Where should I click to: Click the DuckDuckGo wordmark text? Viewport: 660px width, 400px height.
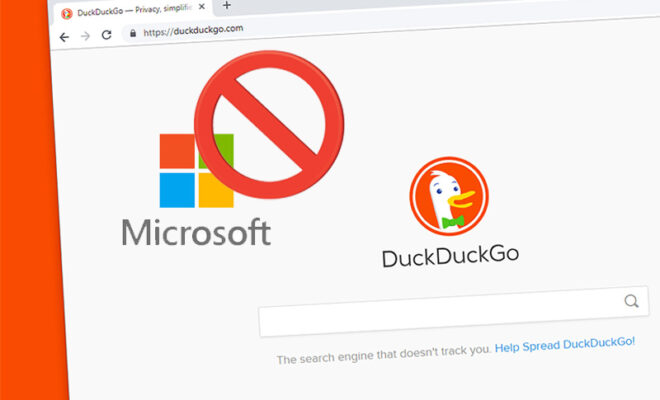pos(448,257)
